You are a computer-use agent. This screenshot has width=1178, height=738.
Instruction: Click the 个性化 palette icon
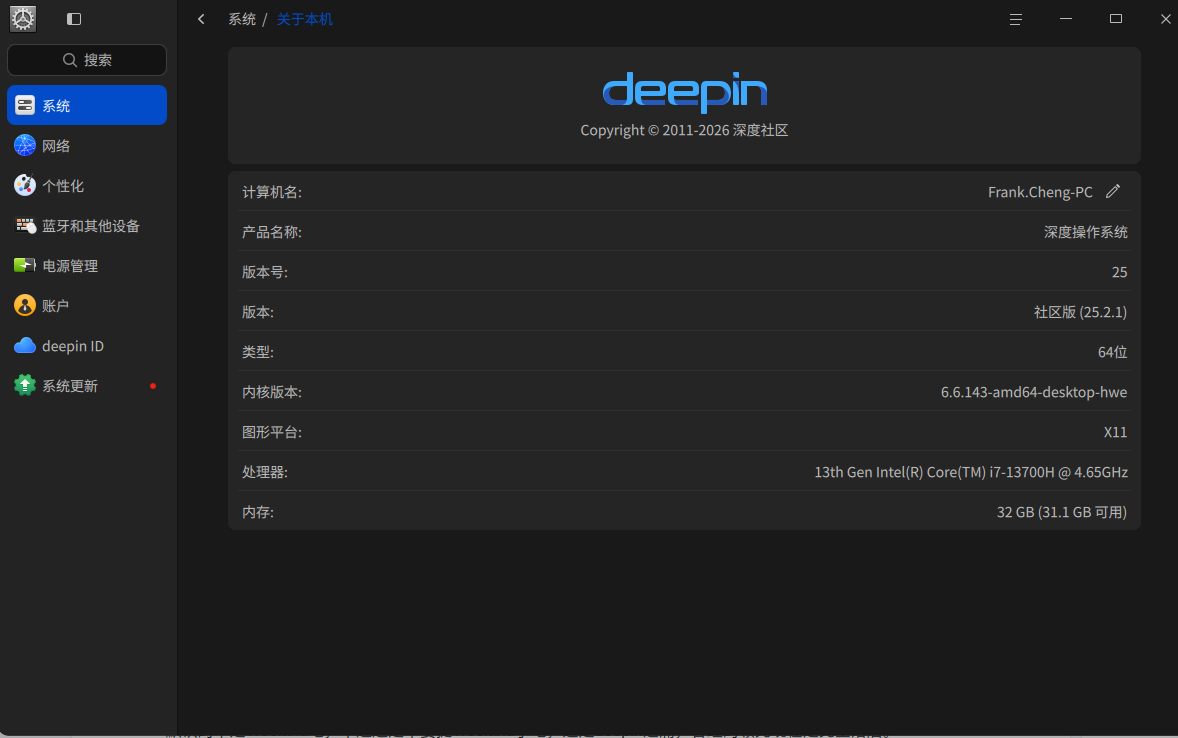pos(25,185)
